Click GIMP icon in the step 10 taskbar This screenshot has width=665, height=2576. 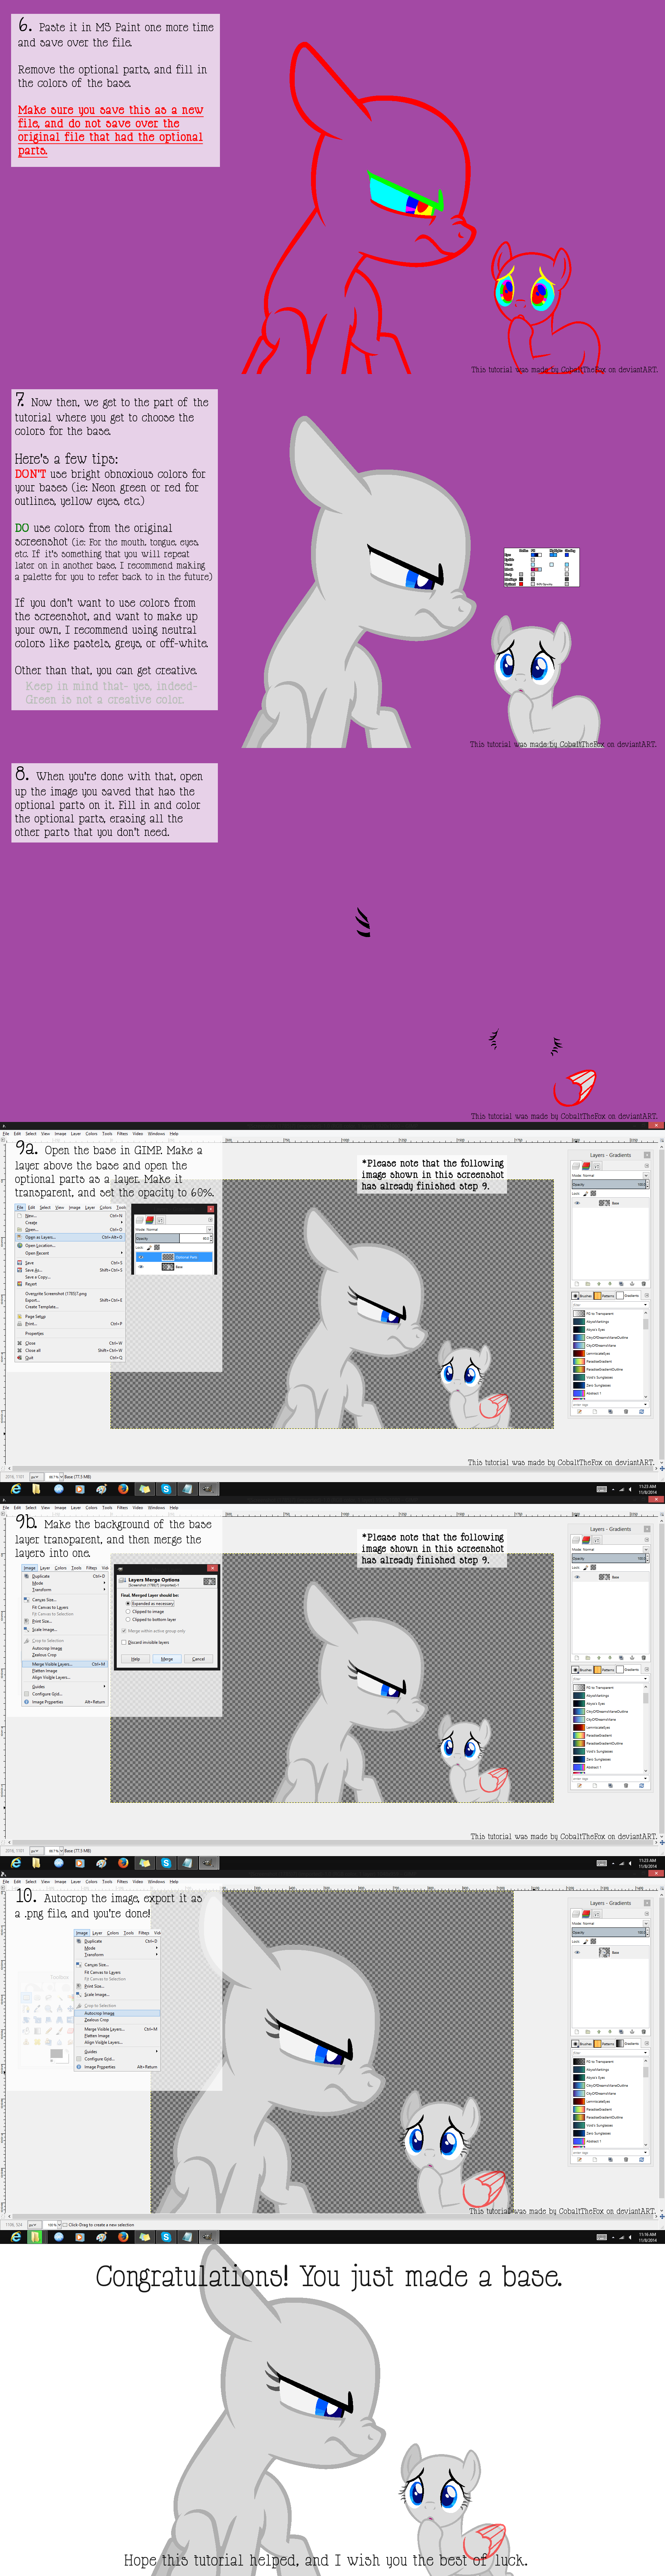[208, 2237]
